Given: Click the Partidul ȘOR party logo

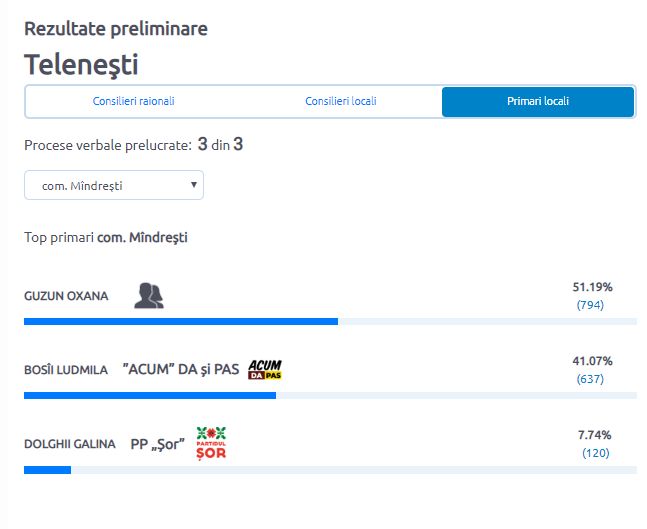Looking at the screenshot, I should pos(211,443).
